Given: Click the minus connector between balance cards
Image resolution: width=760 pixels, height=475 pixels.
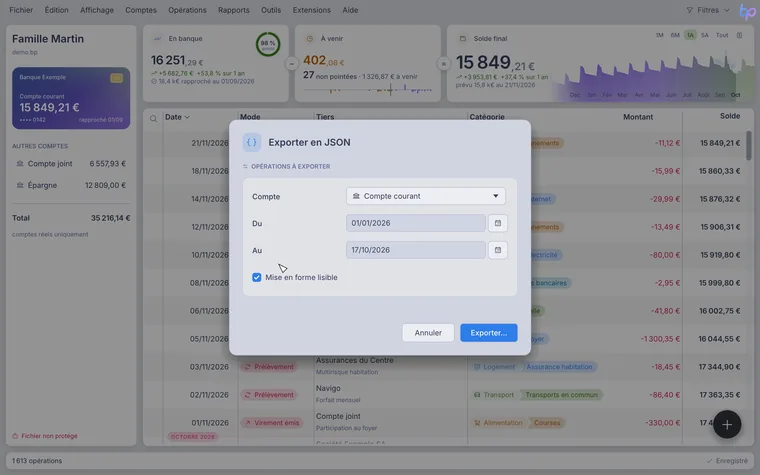Looking at the screenshot, I should pos(291,63).
